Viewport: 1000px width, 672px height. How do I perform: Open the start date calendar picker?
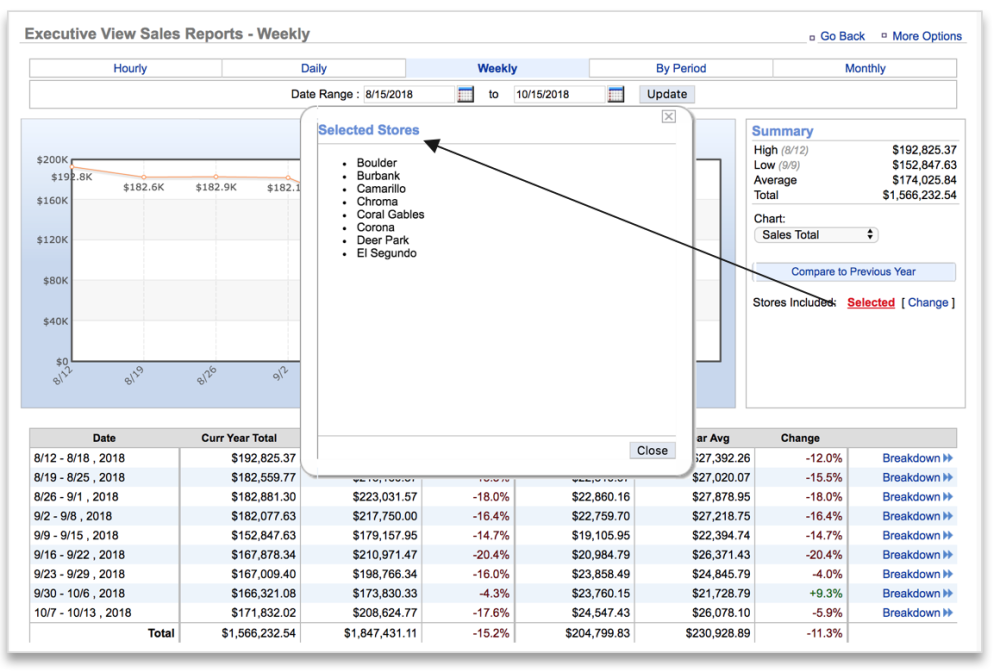click(464, 93)
